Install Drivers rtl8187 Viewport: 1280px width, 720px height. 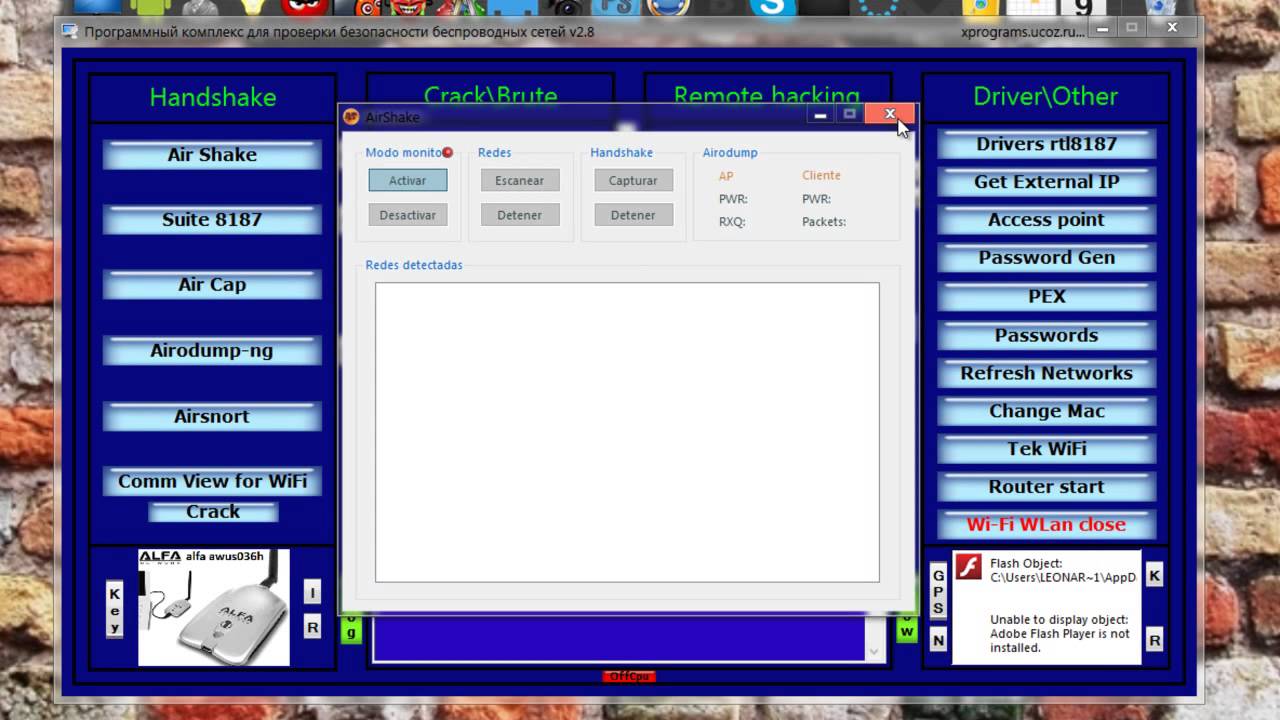[1046, 144]
